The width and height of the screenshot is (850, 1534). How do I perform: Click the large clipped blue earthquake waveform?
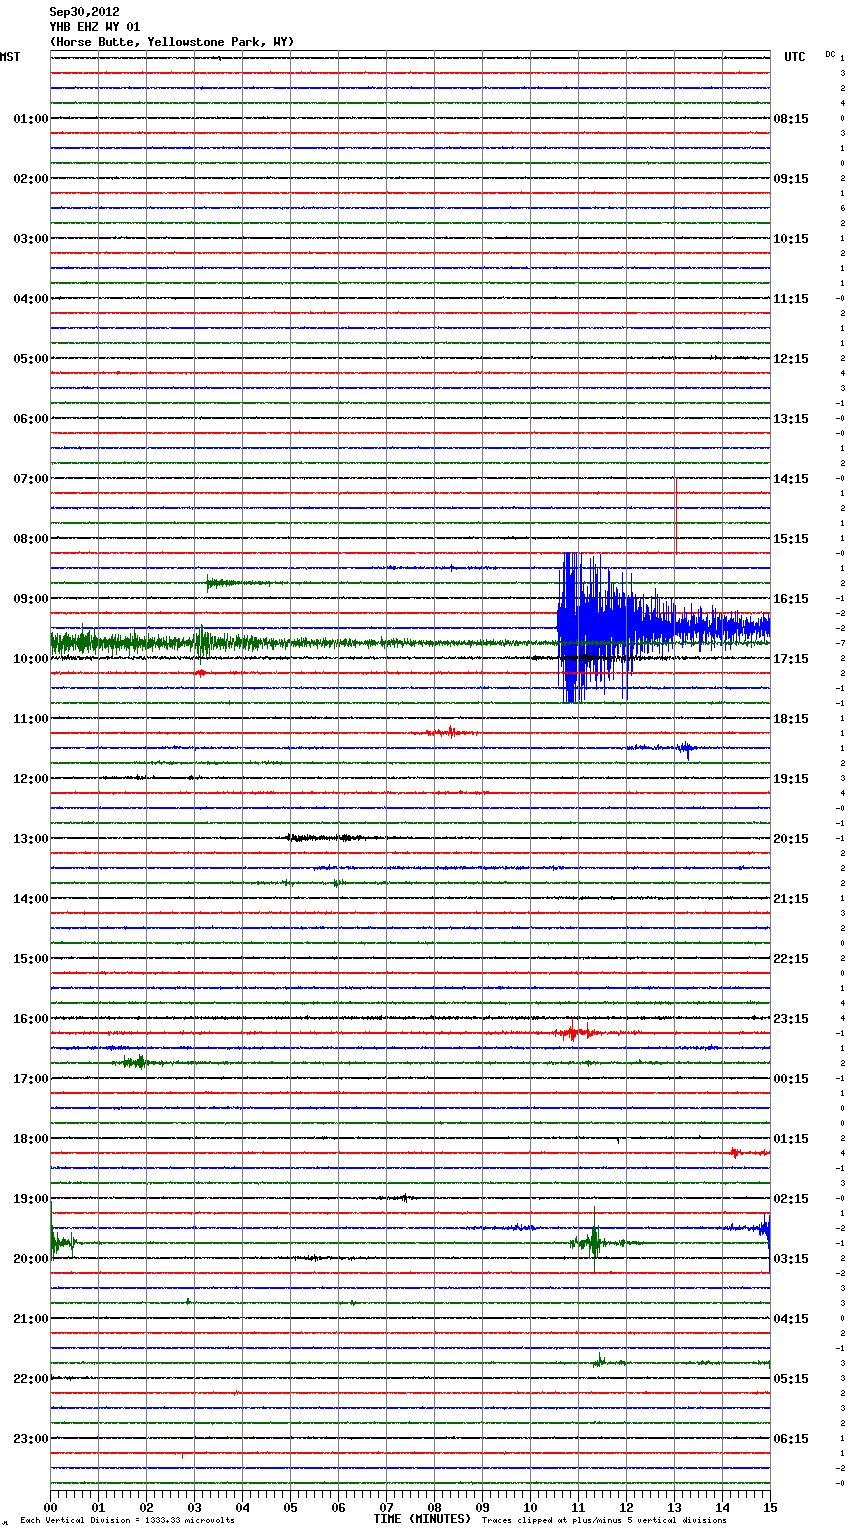663,628
